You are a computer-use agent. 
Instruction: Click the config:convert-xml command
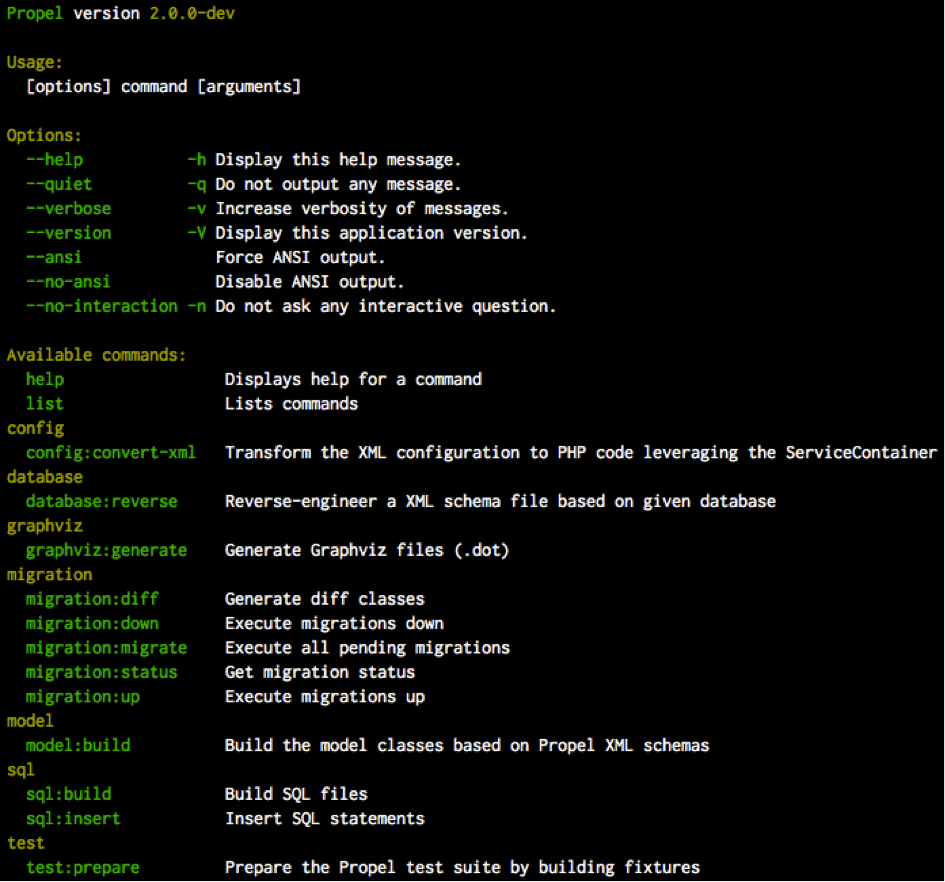(111, 453)
